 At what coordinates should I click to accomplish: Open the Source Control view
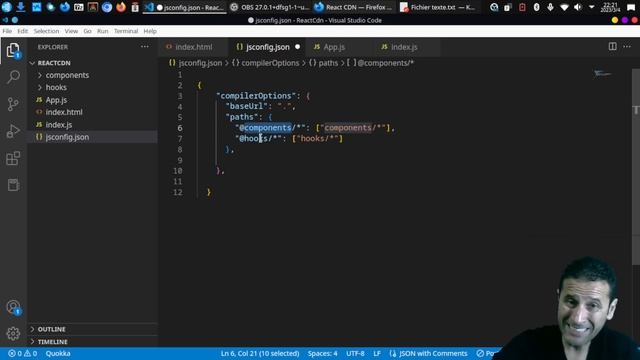click(x=13, y=104)
